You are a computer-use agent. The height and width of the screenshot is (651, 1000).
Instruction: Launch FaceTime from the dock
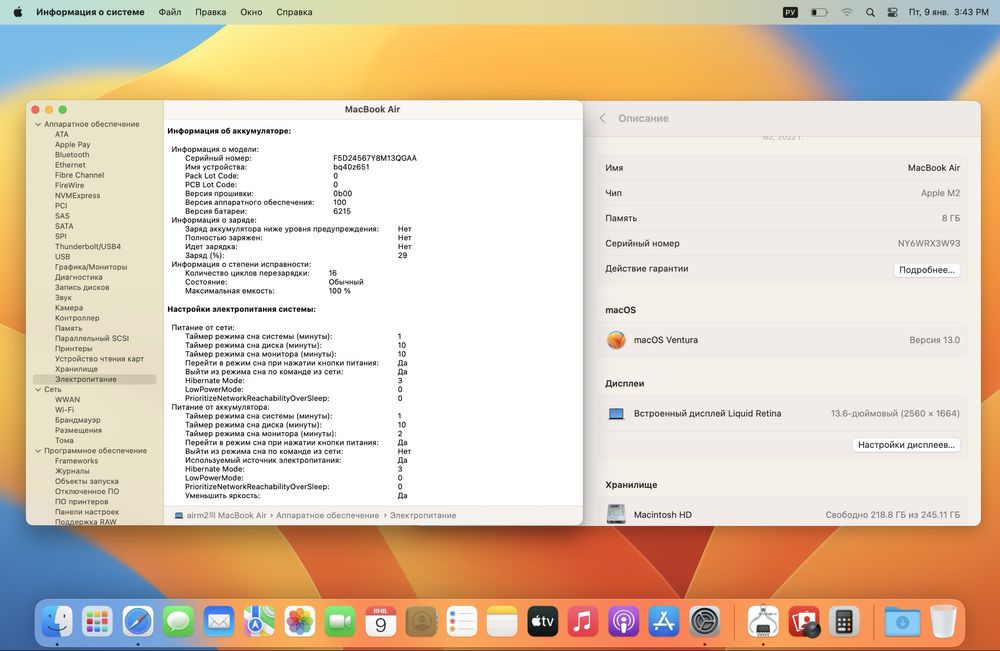(340, 621)
